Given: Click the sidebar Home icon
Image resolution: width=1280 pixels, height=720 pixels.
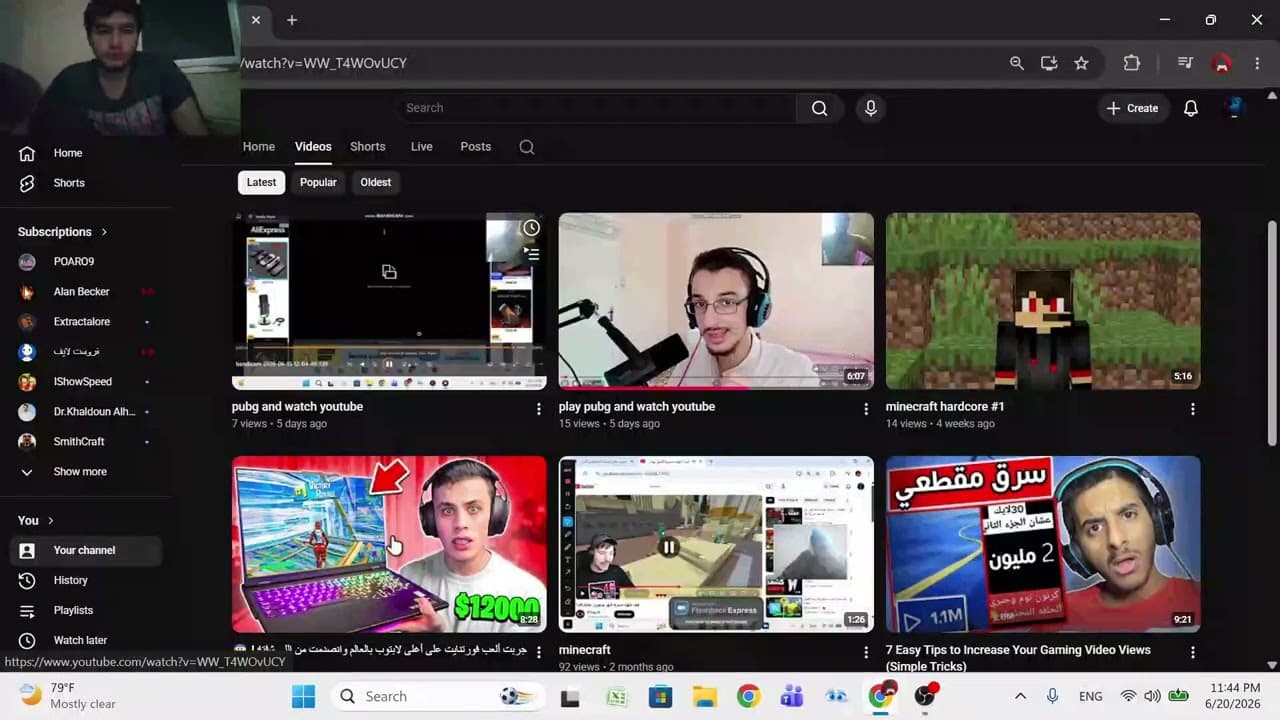Looking at the screenshot, I should (27, 153).
